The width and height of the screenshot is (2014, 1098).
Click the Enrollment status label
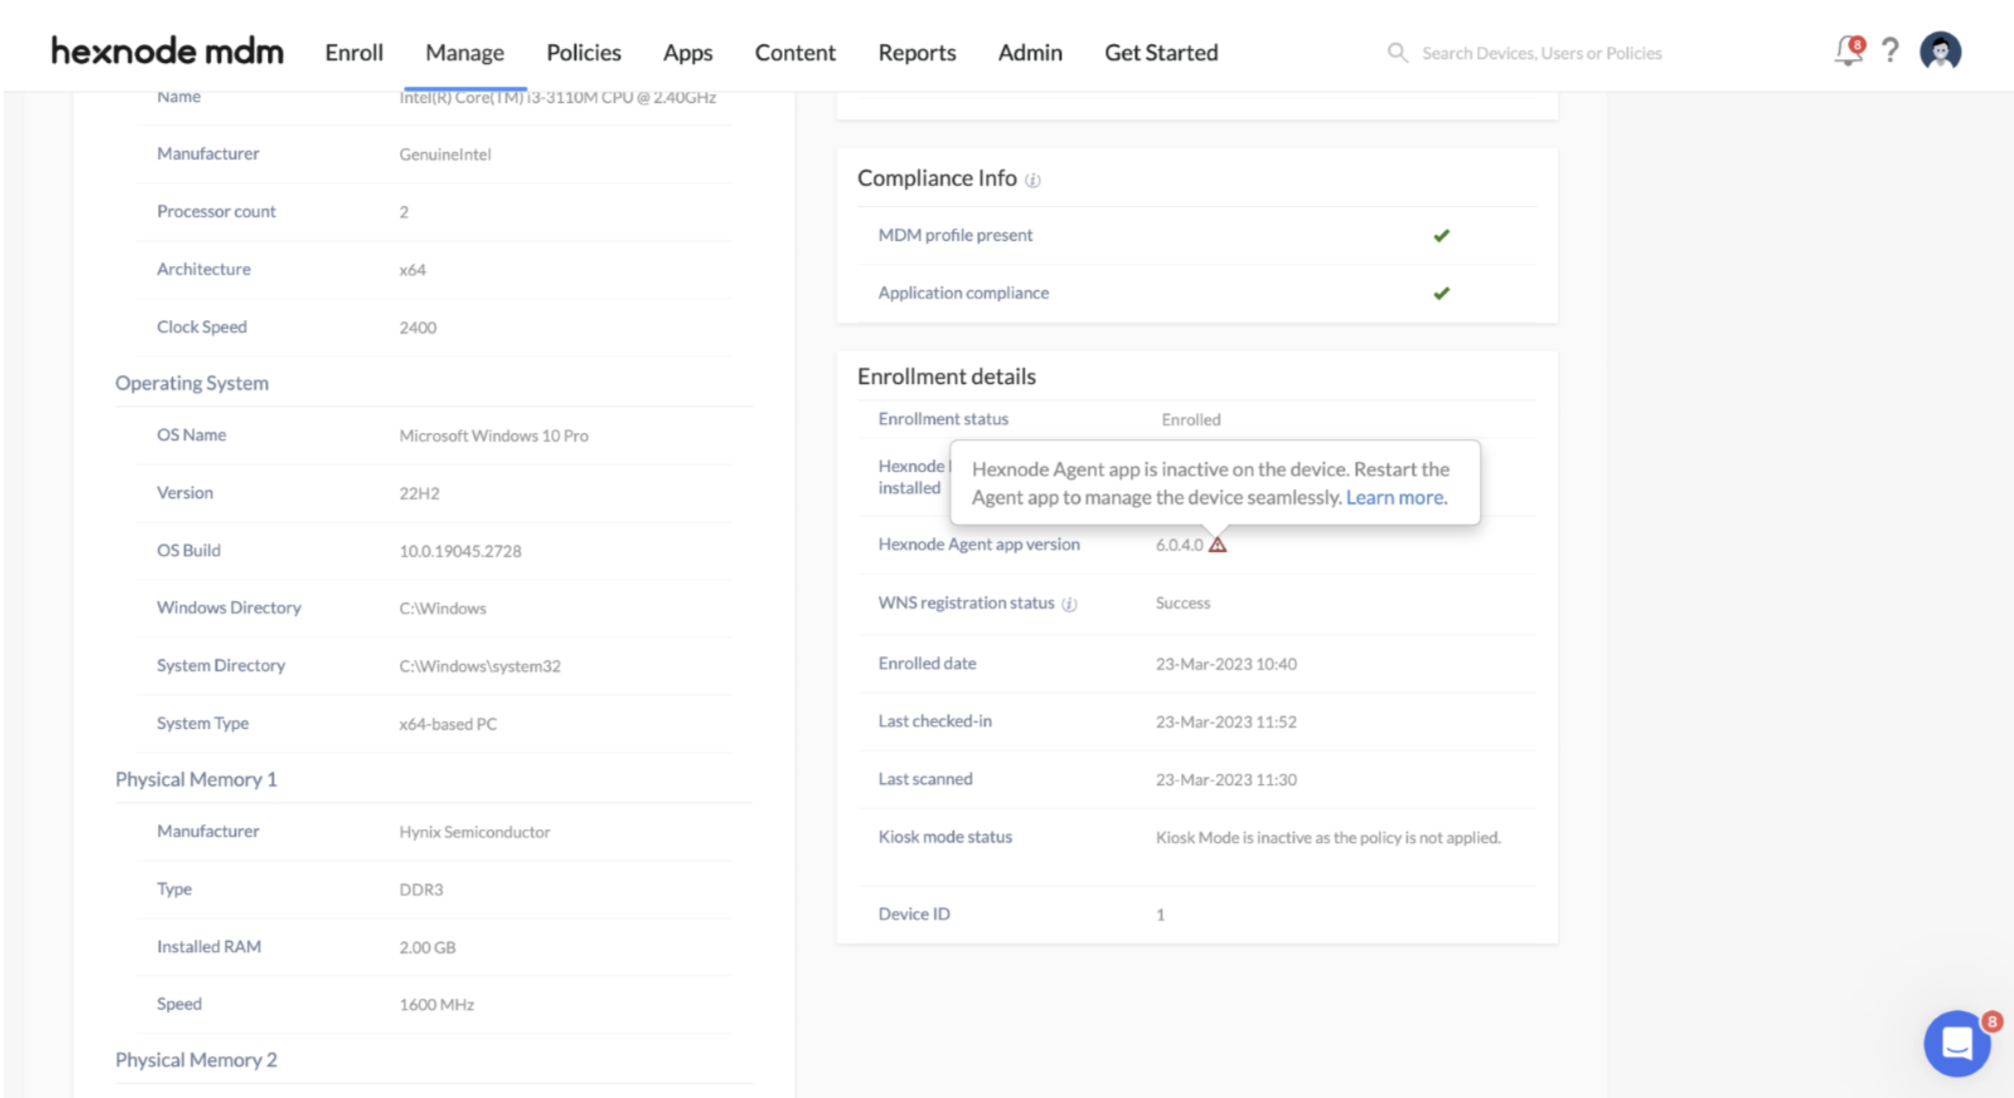(x=943, y=419)
